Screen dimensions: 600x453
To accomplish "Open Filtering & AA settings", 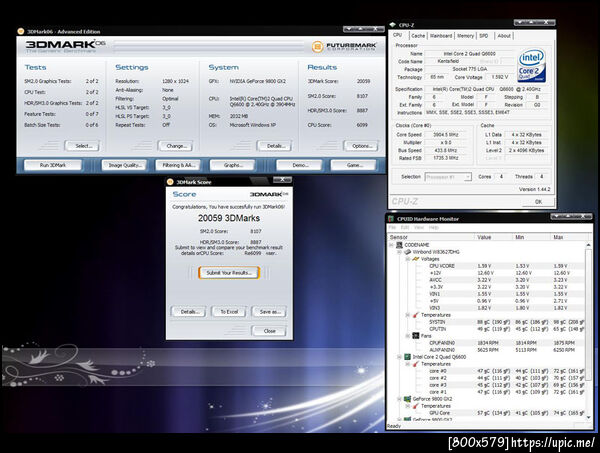I will click(x=178, y=165).
